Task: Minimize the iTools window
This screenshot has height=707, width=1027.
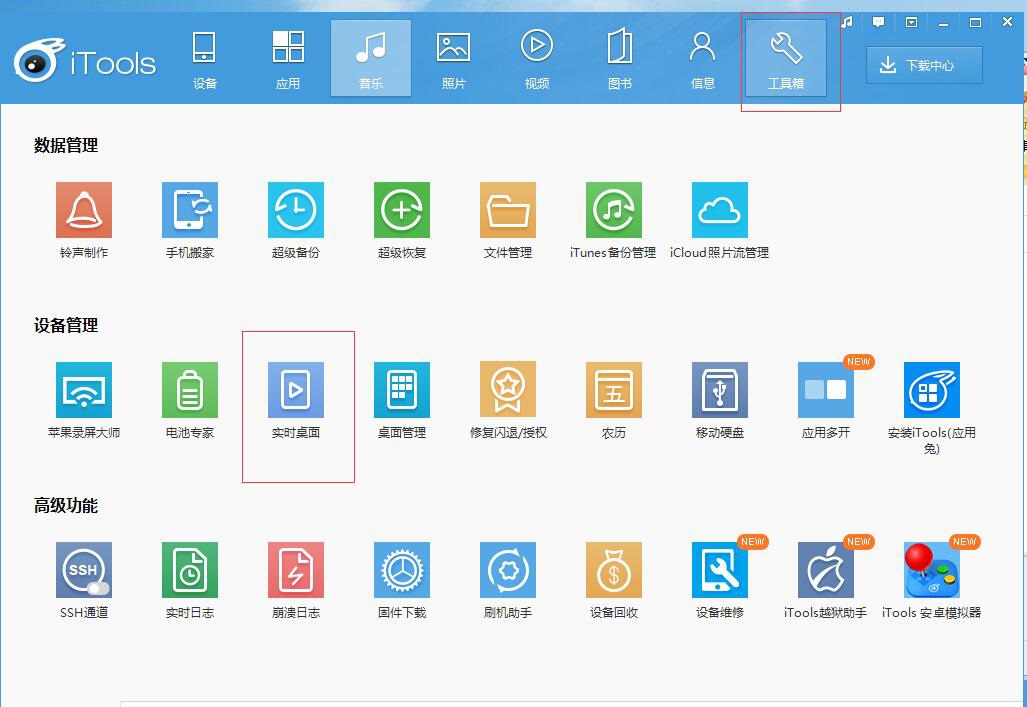Action: (x=943, y=23)
